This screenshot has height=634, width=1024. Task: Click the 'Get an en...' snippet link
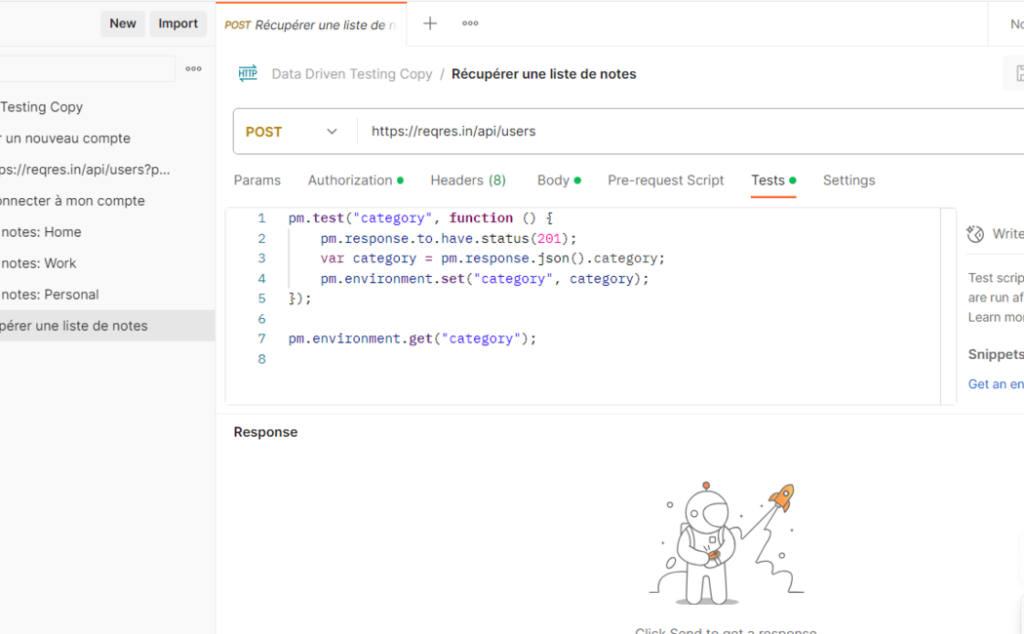[x=995, y=384]
